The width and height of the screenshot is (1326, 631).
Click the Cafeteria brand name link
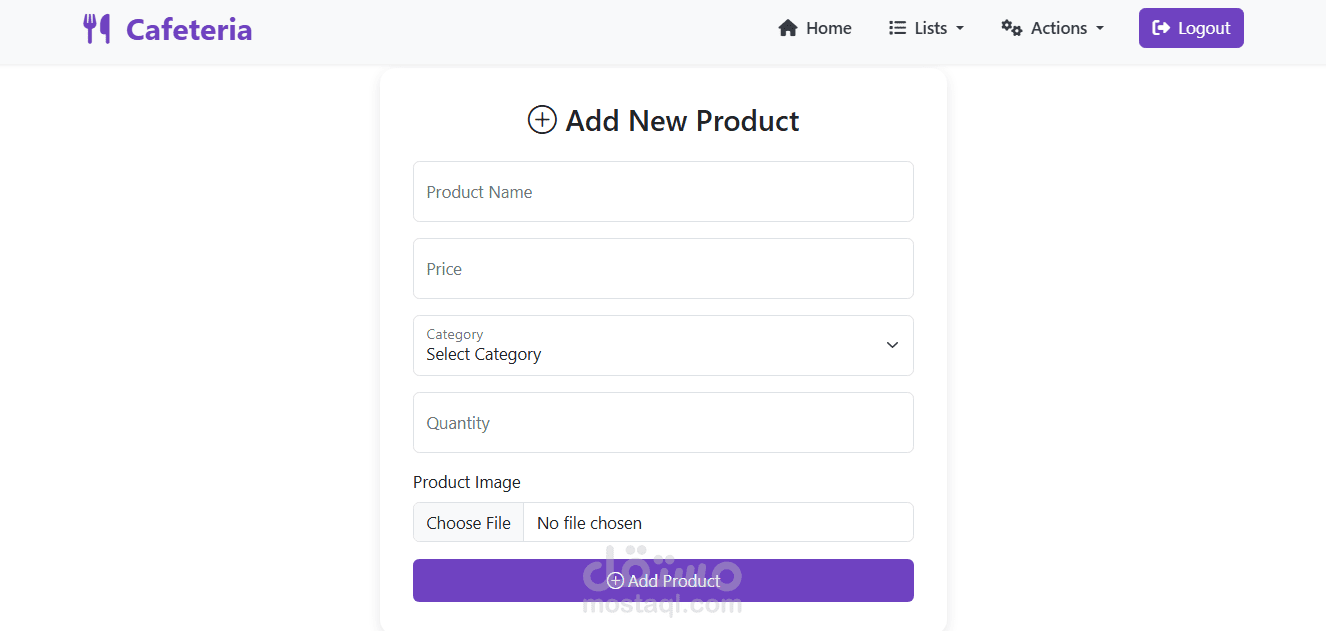tap(189, 29)
